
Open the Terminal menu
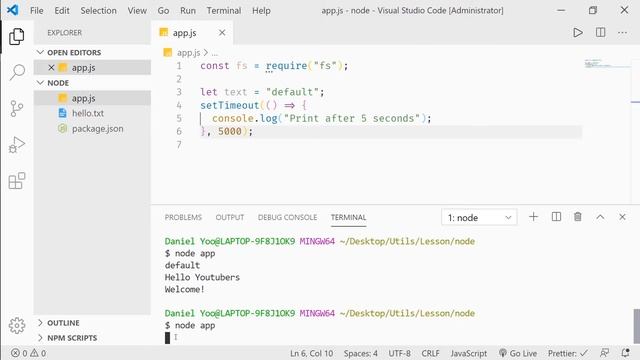click(224, 11)
